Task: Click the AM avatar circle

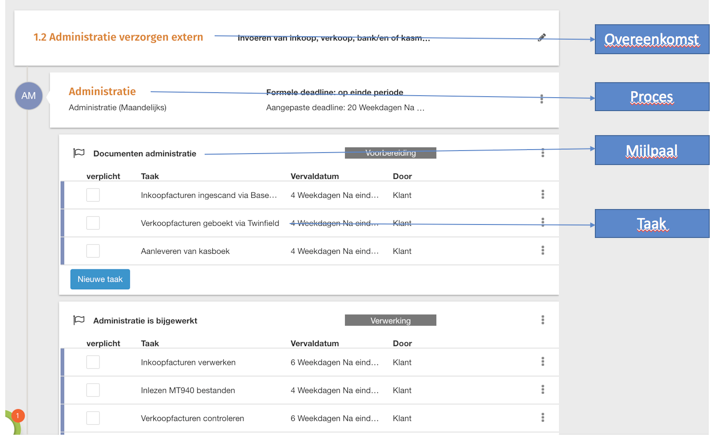Action: tap(29, 96)
